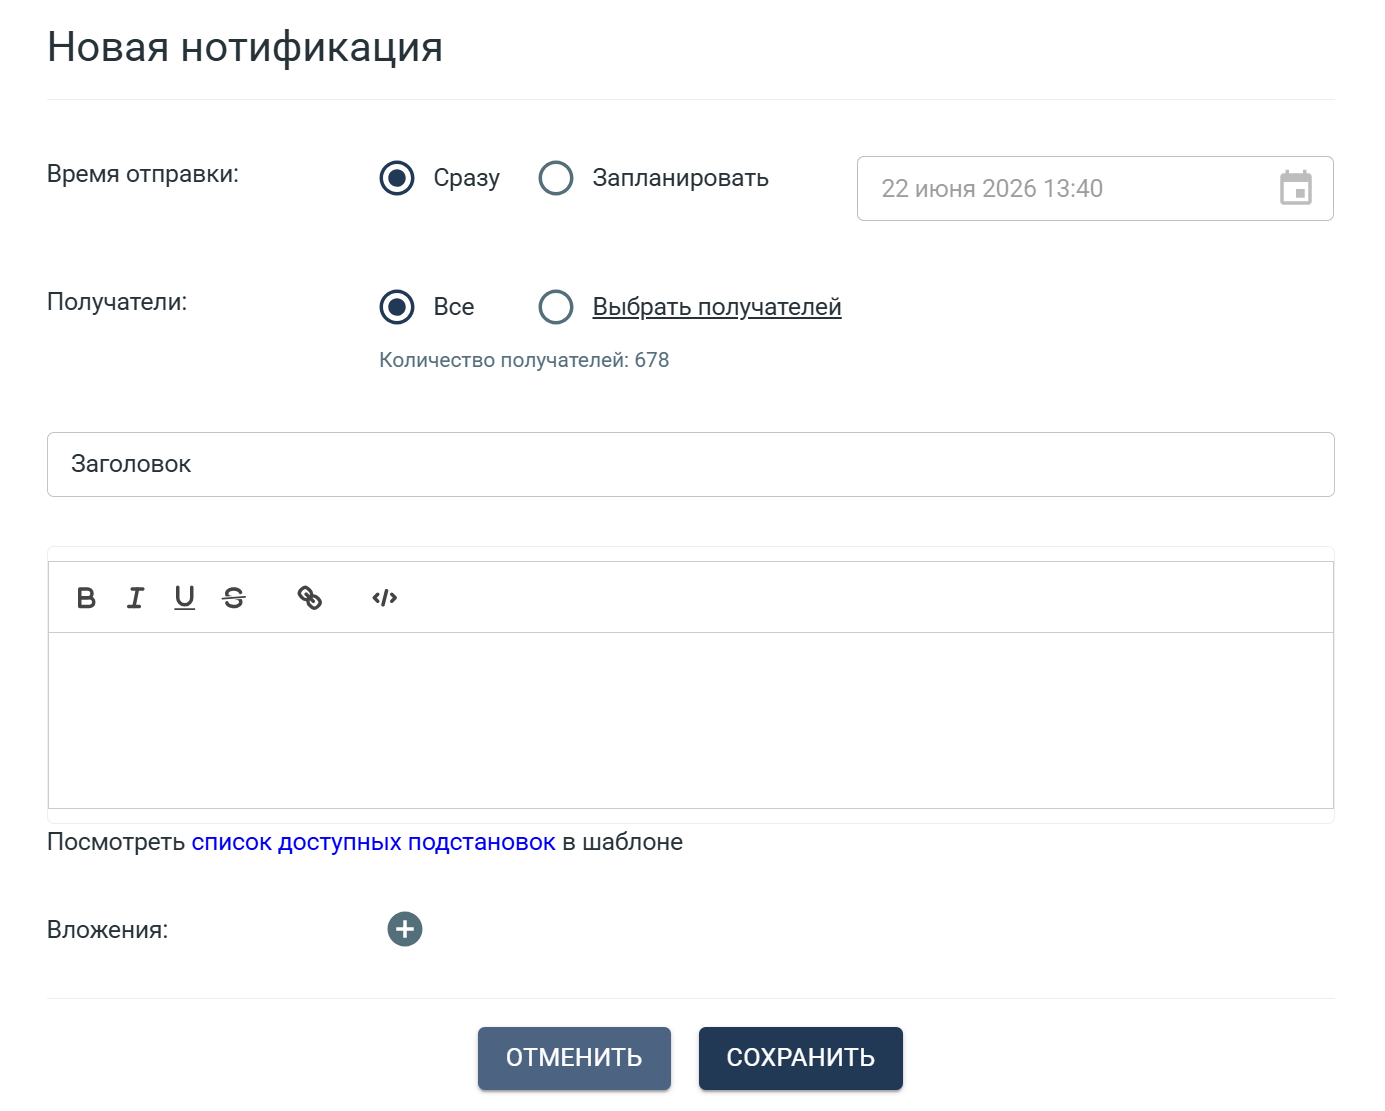Click the scheduled date field 22 июня 2026
Screen dimensions: 1385x1111
[x=1095, y=188]
